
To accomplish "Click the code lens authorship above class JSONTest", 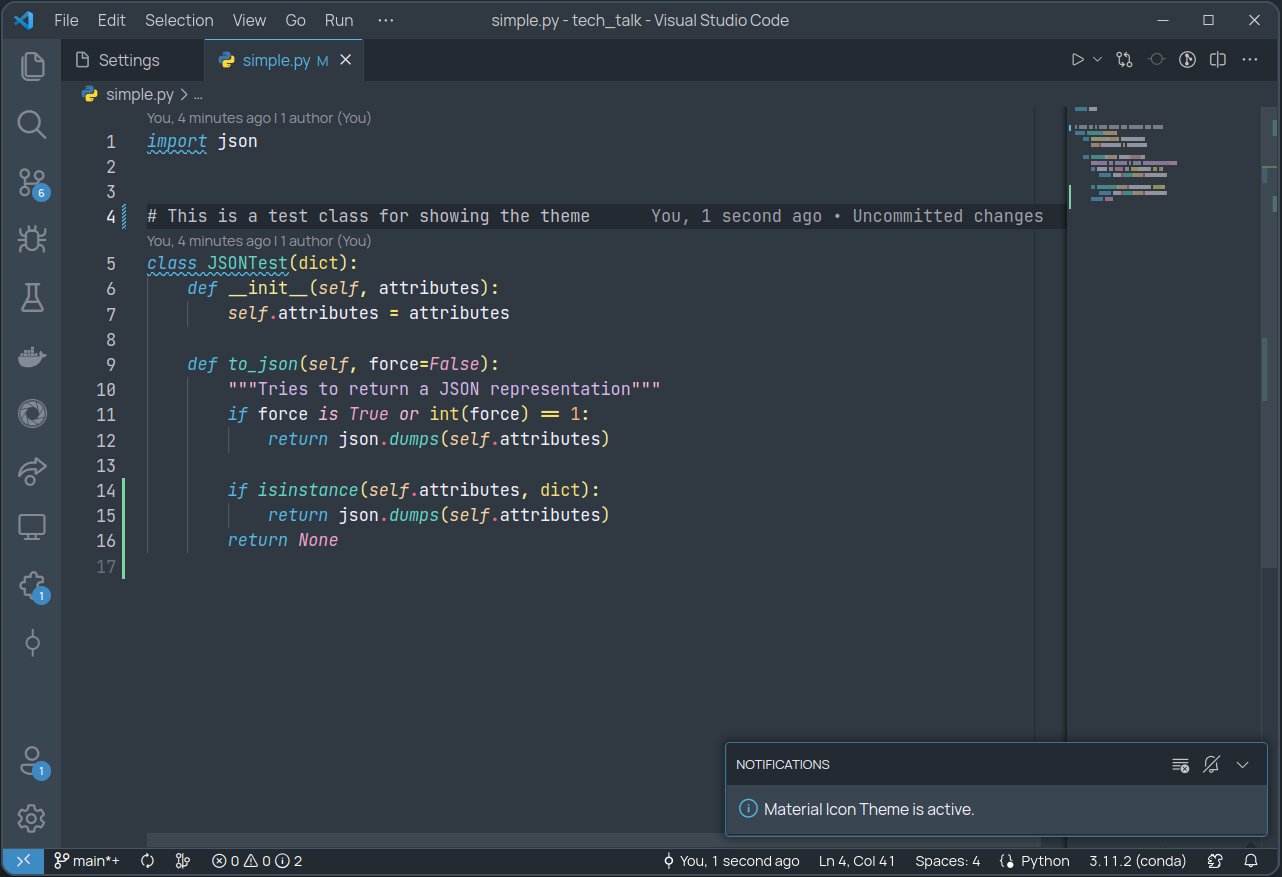I will coord(259,241).
